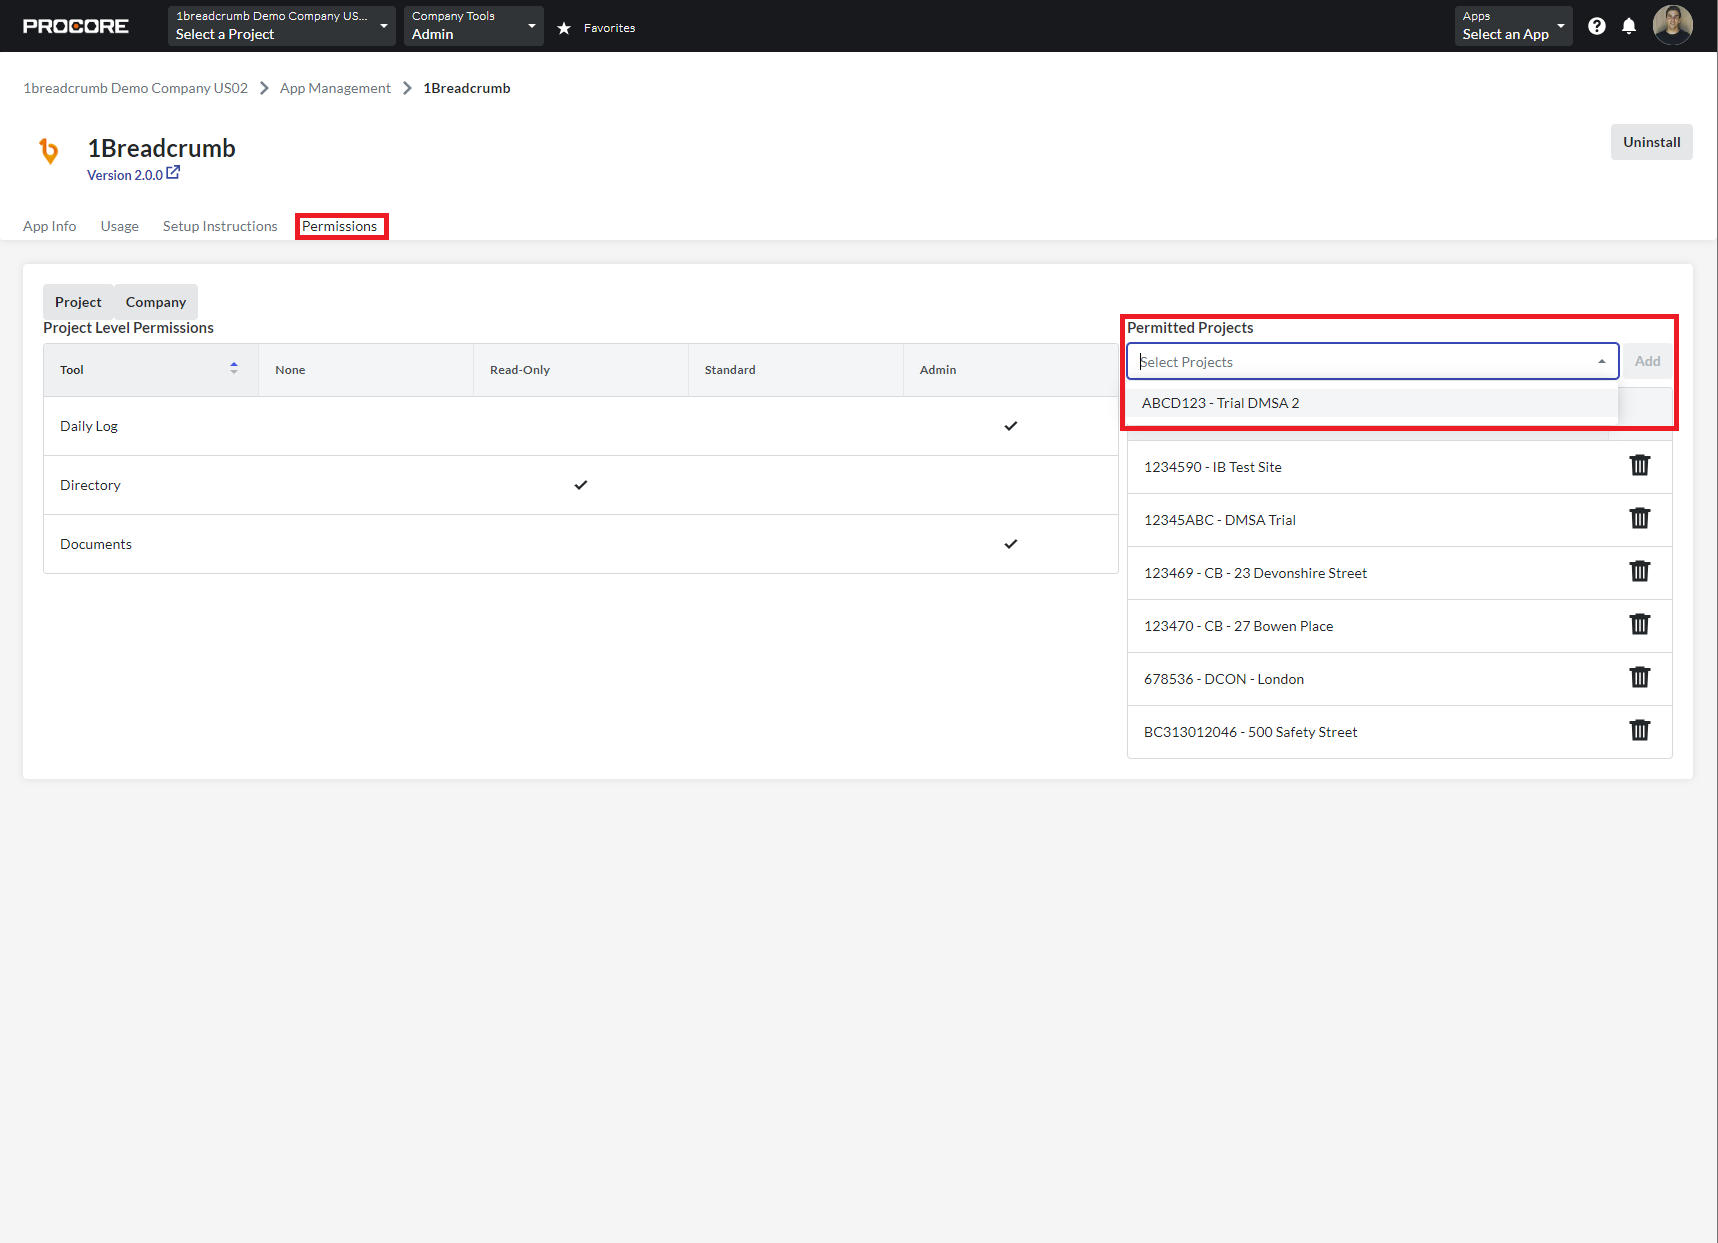
Task: Click the user profile avatar
Action: [1672, 25]
